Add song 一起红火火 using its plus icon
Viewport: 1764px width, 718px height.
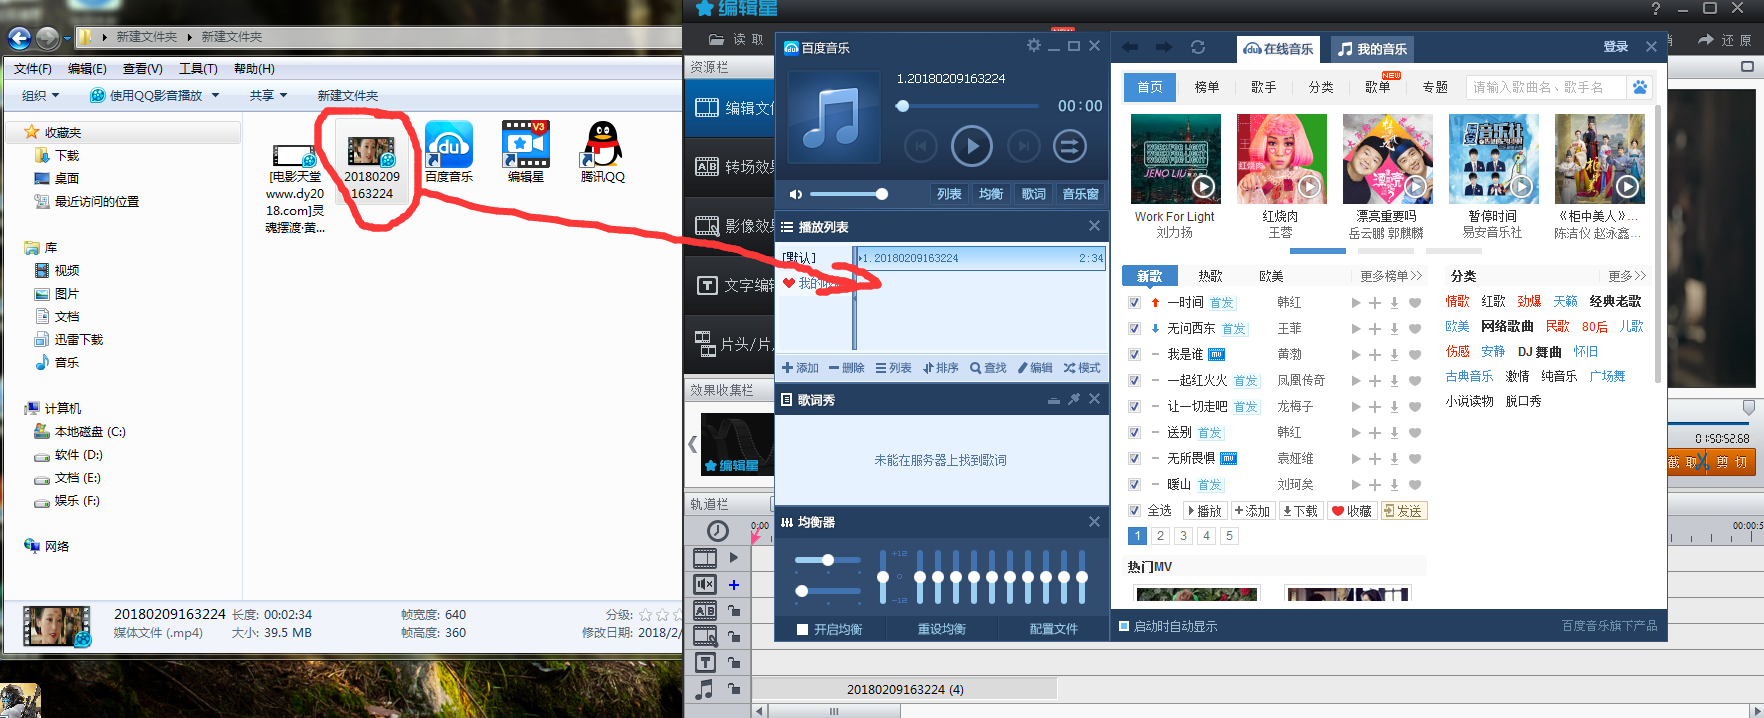click(1375, 381)
